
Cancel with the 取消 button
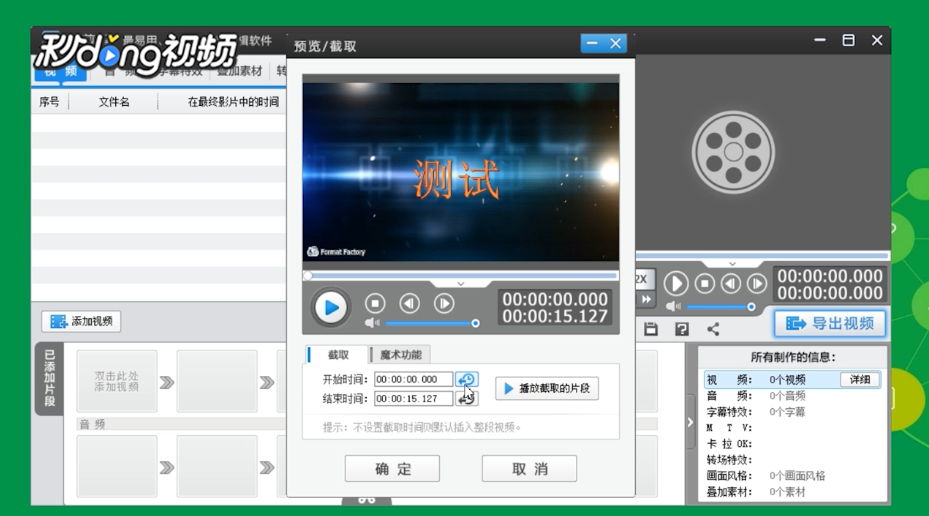click(529, 469)
